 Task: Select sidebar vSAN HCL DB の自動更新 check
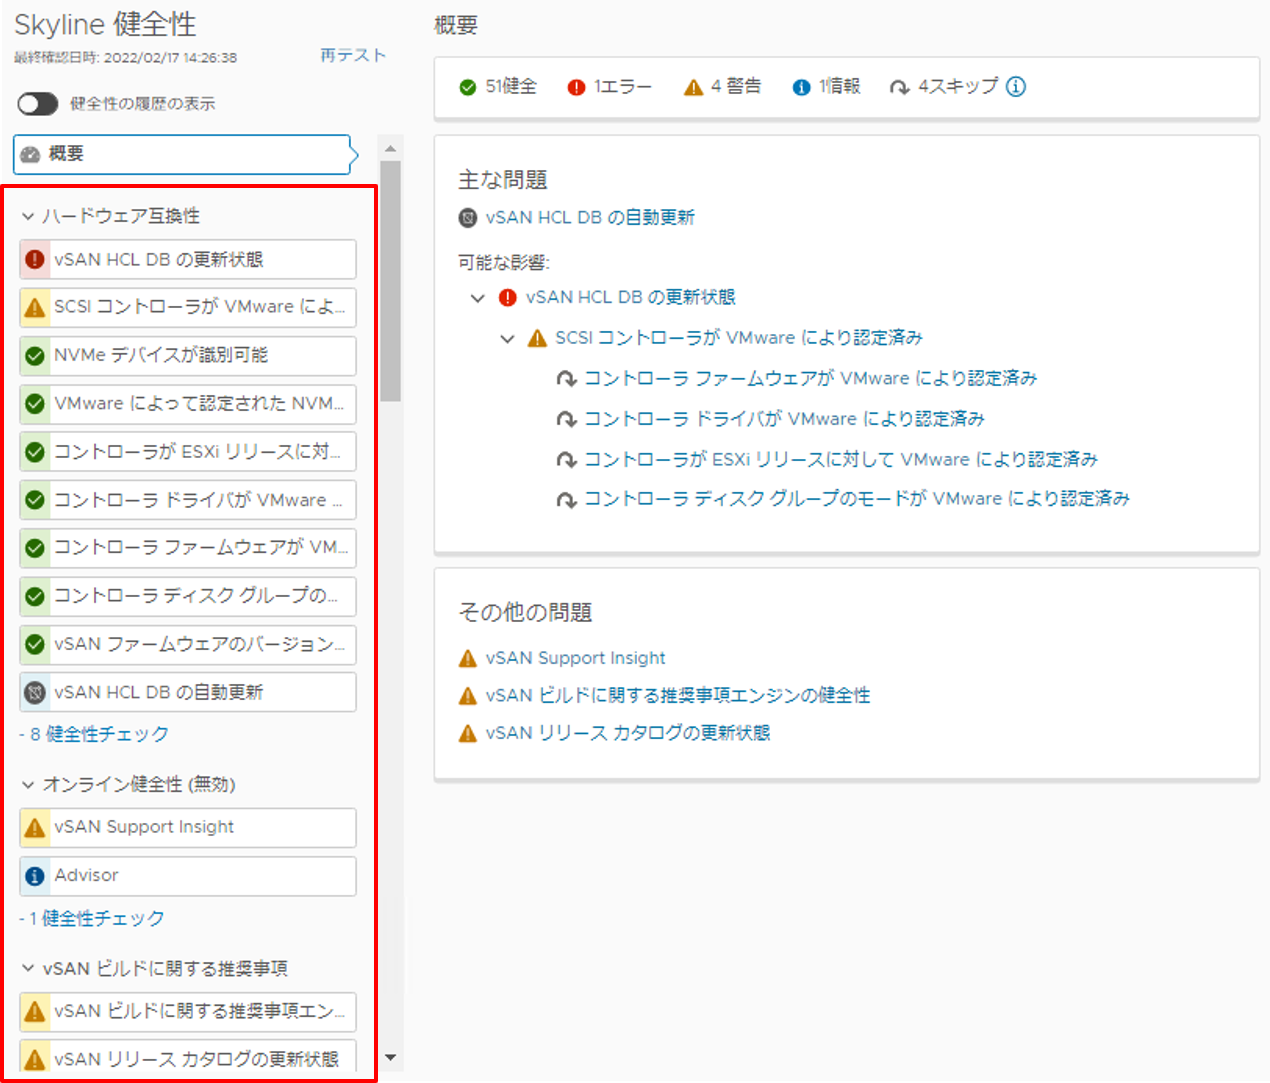click(188, 692)
